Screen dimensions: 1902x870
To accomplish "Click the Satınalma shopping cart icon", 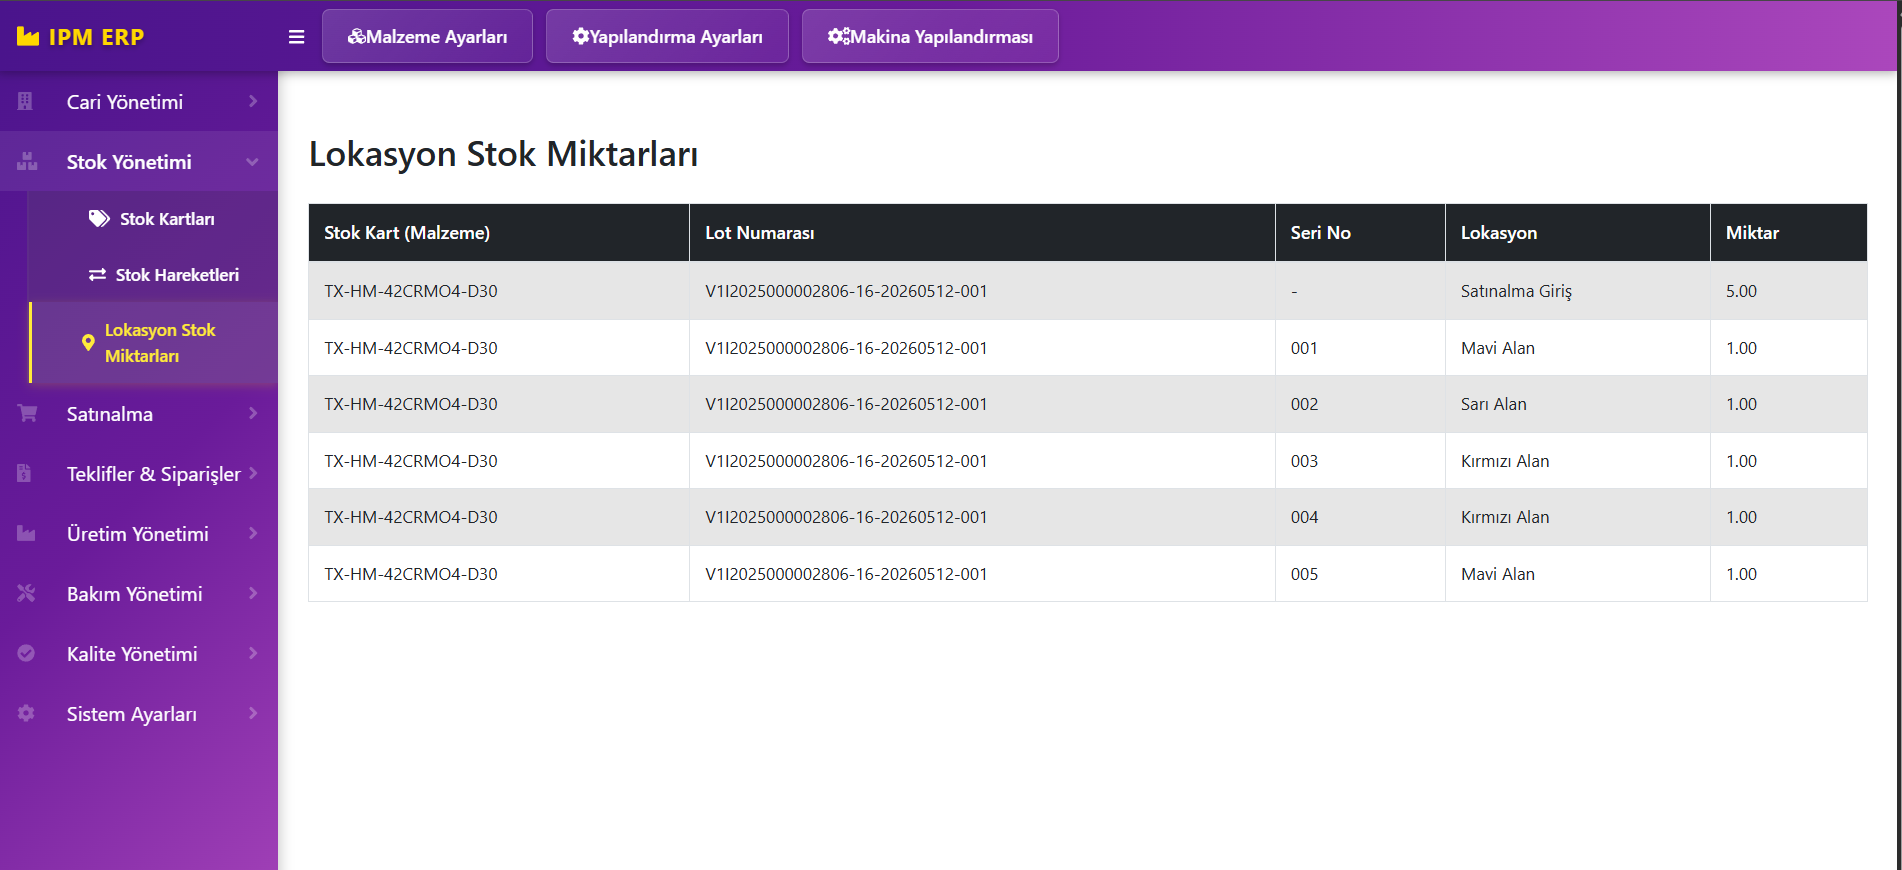I will coord(27,413).
